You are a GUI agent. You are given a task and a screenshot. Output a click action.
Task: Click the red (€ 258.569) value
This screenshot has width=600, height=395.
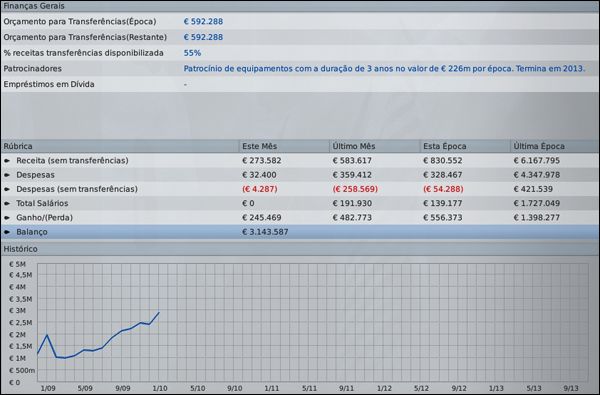click(x=355, y=189)
